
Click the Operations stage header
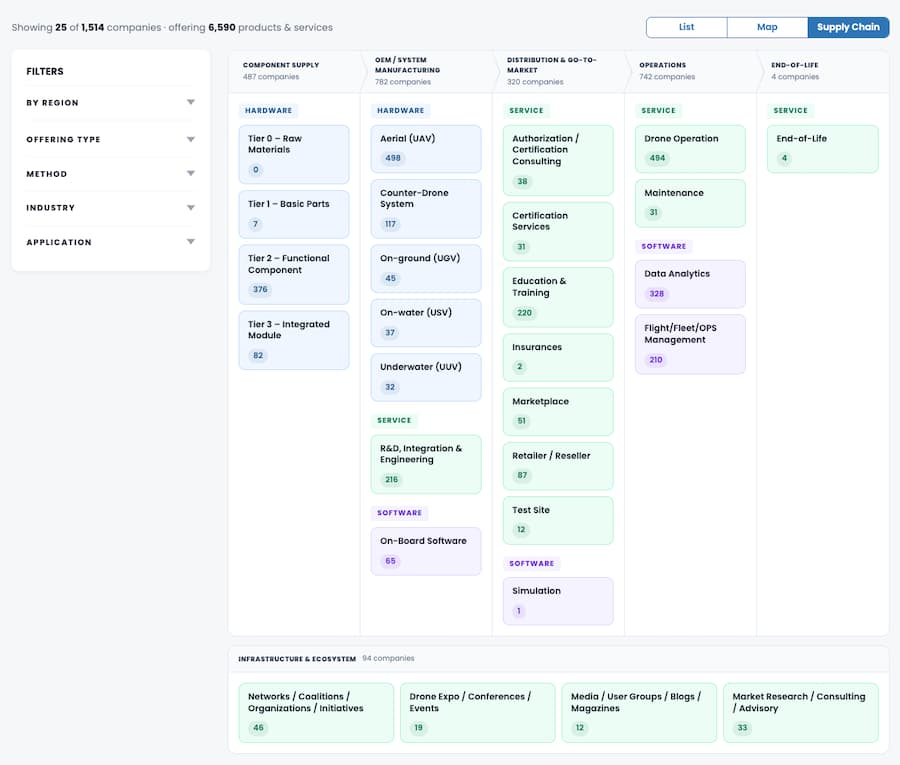pos(691,71)
